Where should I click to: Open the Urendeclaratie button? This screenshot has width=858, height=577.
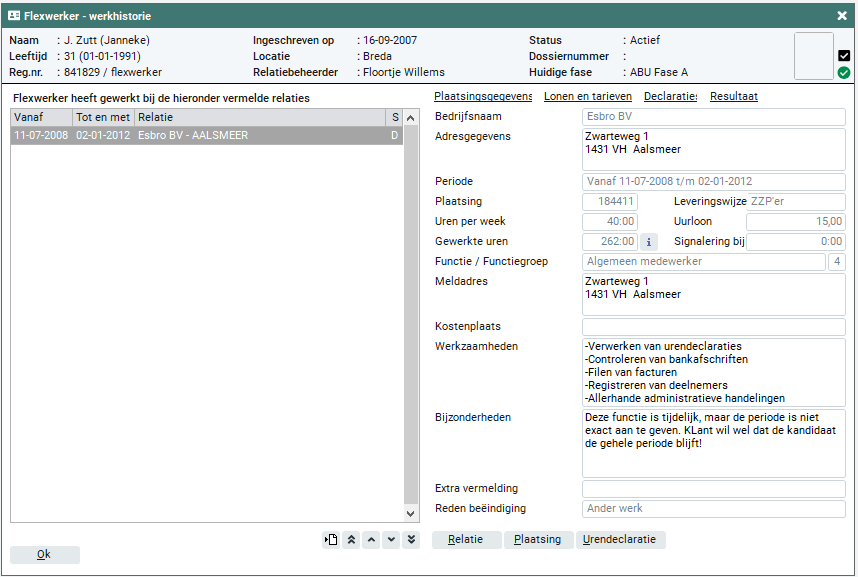tap(620, 540)
